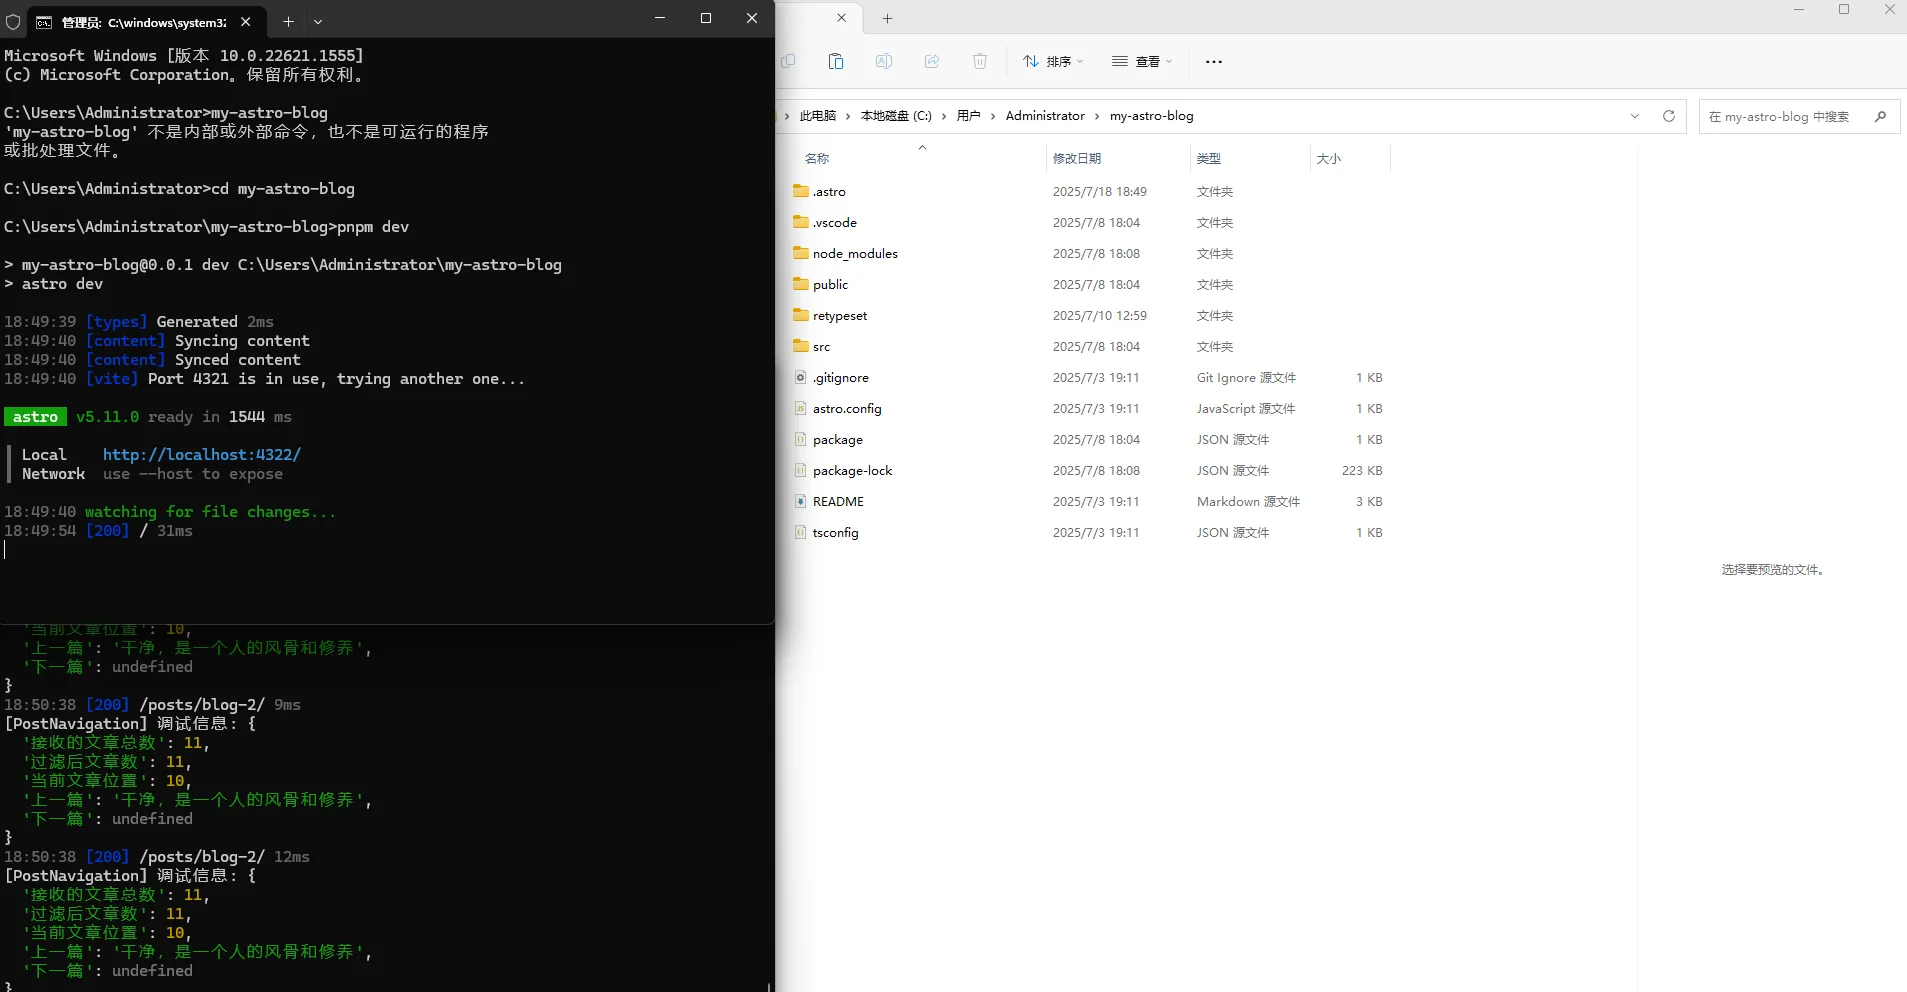Expand the 排序 sort dropdown

tap(1053, 62)
